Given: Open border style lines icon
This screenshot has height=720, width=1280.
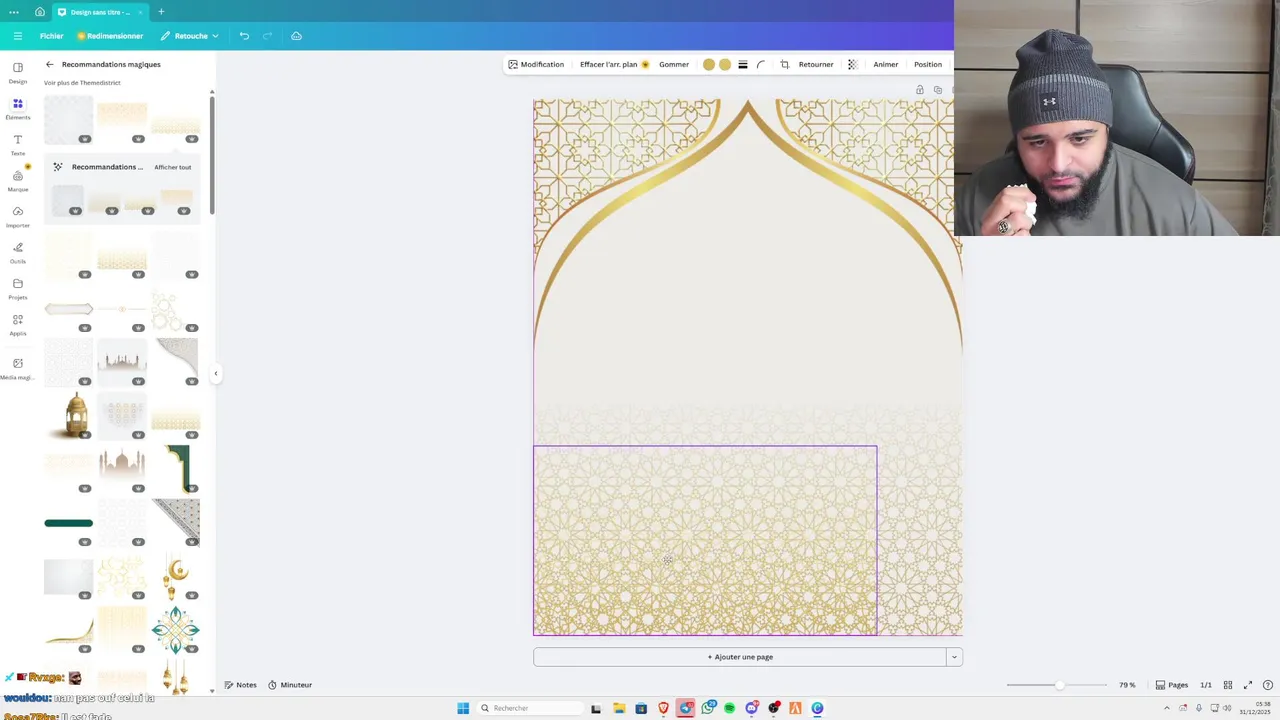Looking at the screenshot, I should click(743, 64).
